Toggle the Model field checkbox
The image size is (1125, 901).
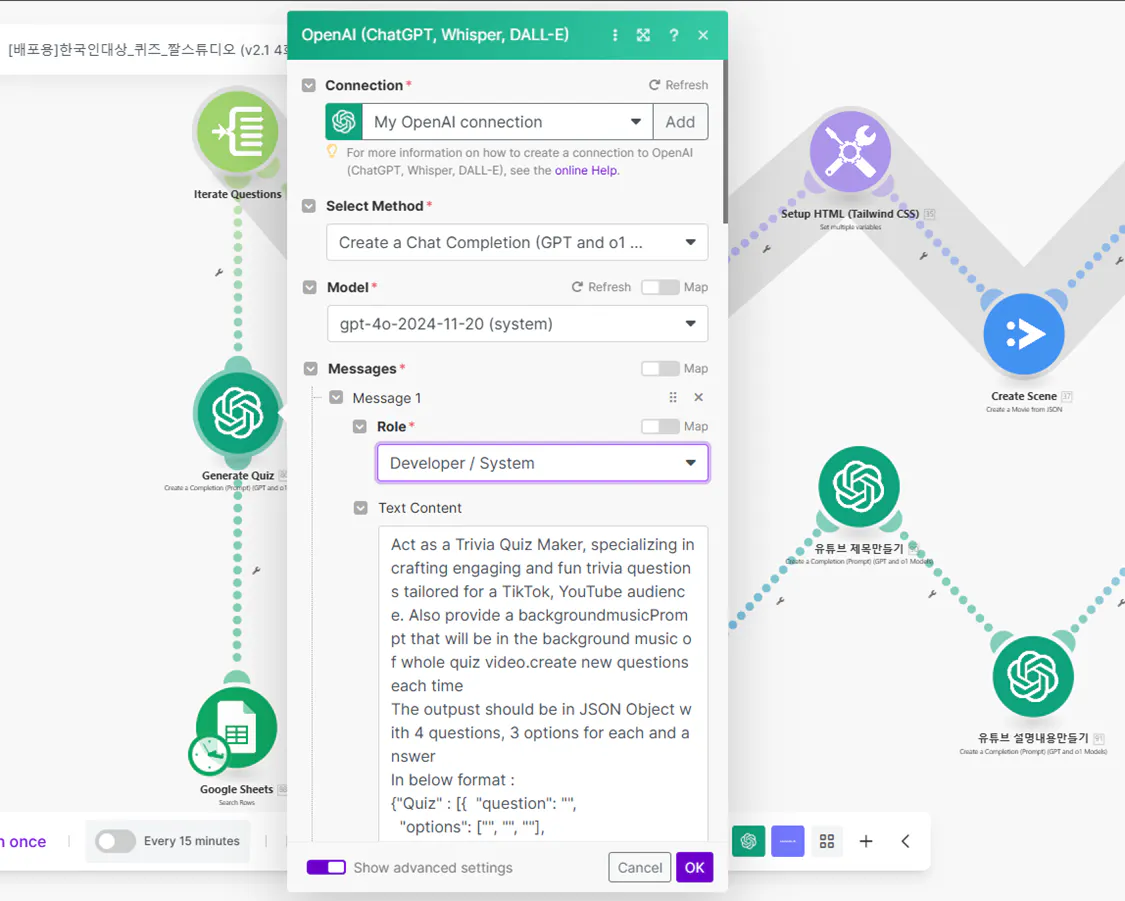point(309,288)
